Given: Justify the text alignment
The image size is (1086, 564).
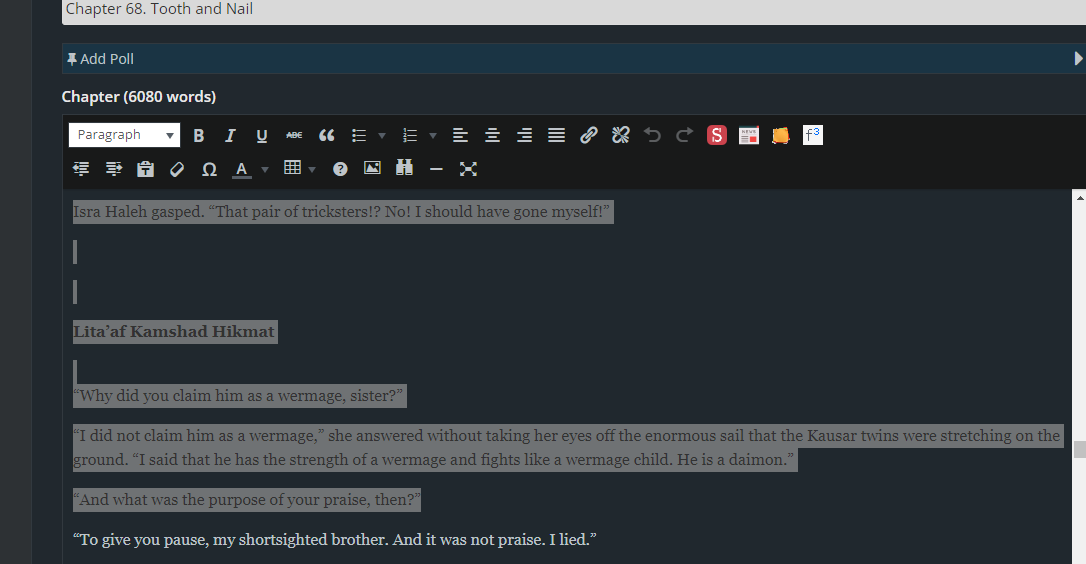Looking at the screenshot, I should (x=557, y=136).
